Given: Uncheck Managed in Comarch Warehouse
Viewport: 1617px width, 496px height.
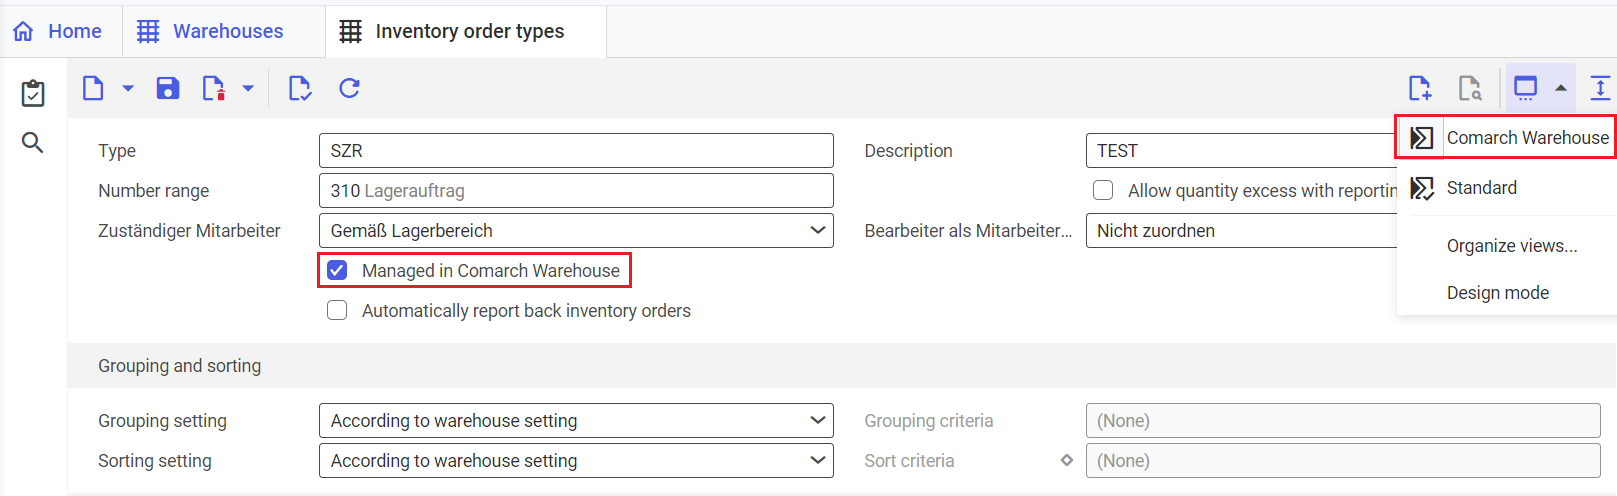Looking at the screenshot, I should pos(337,270).
